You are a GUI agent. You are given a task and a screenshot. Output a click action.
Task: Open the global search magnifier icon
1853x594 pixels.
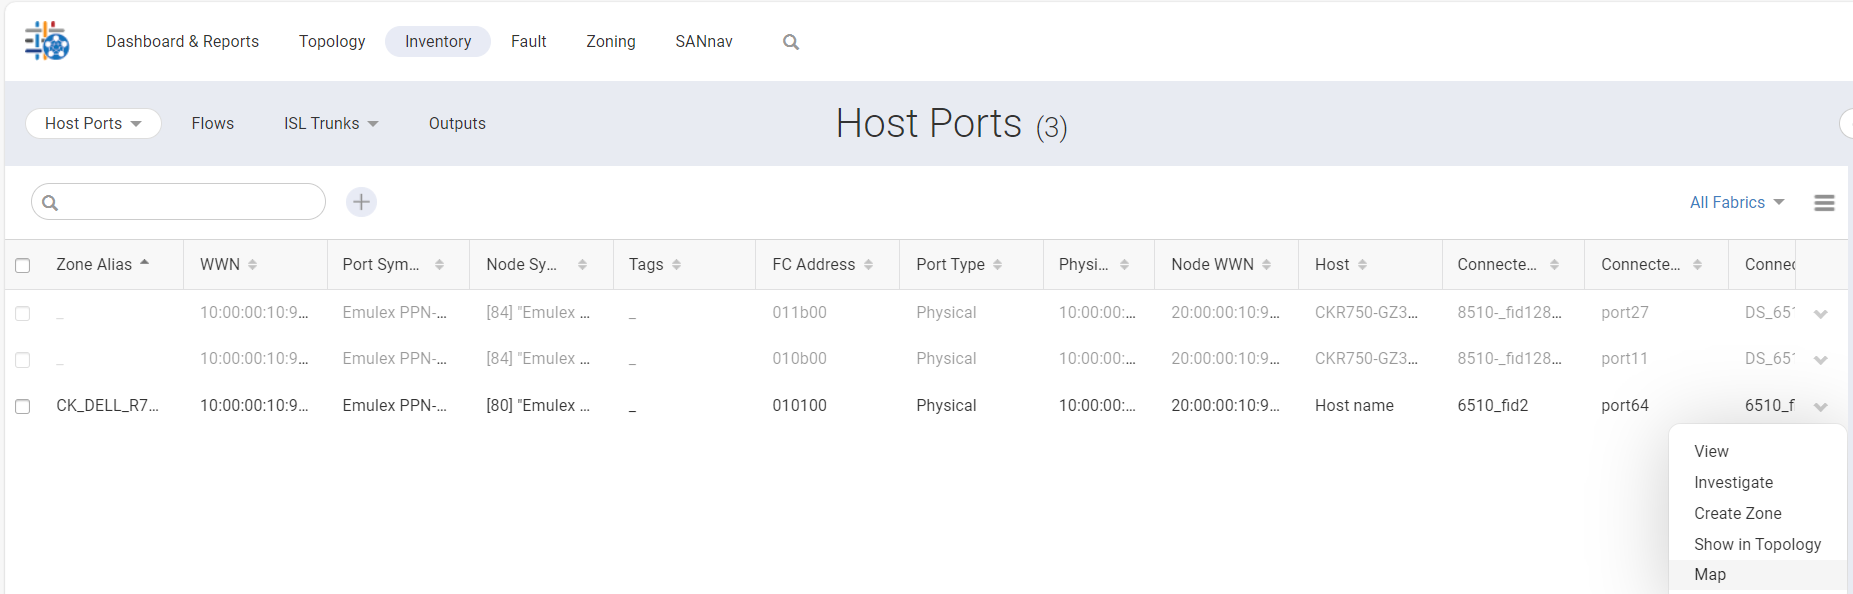791,42
